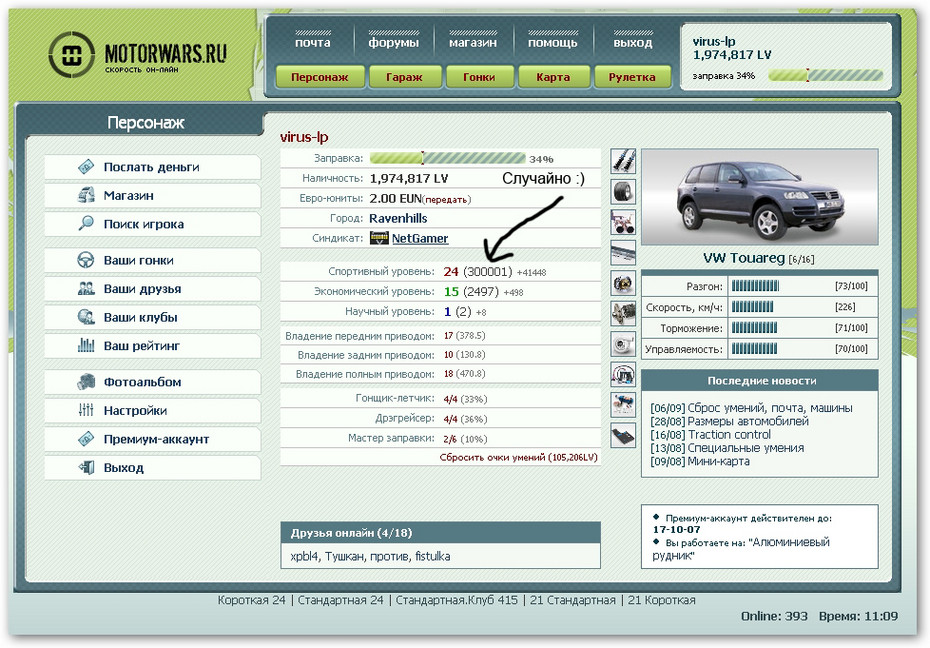Open the turbocharger part icon
This screenshot has width=930, height=648.
623,343
